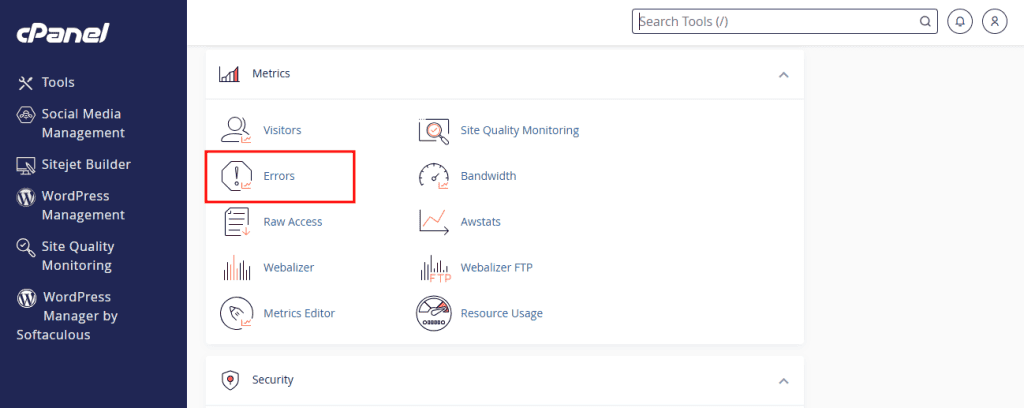Open WordPress Manager by Softaculous label
This screenshot has height=408, width=1024.
pos(67,316)
